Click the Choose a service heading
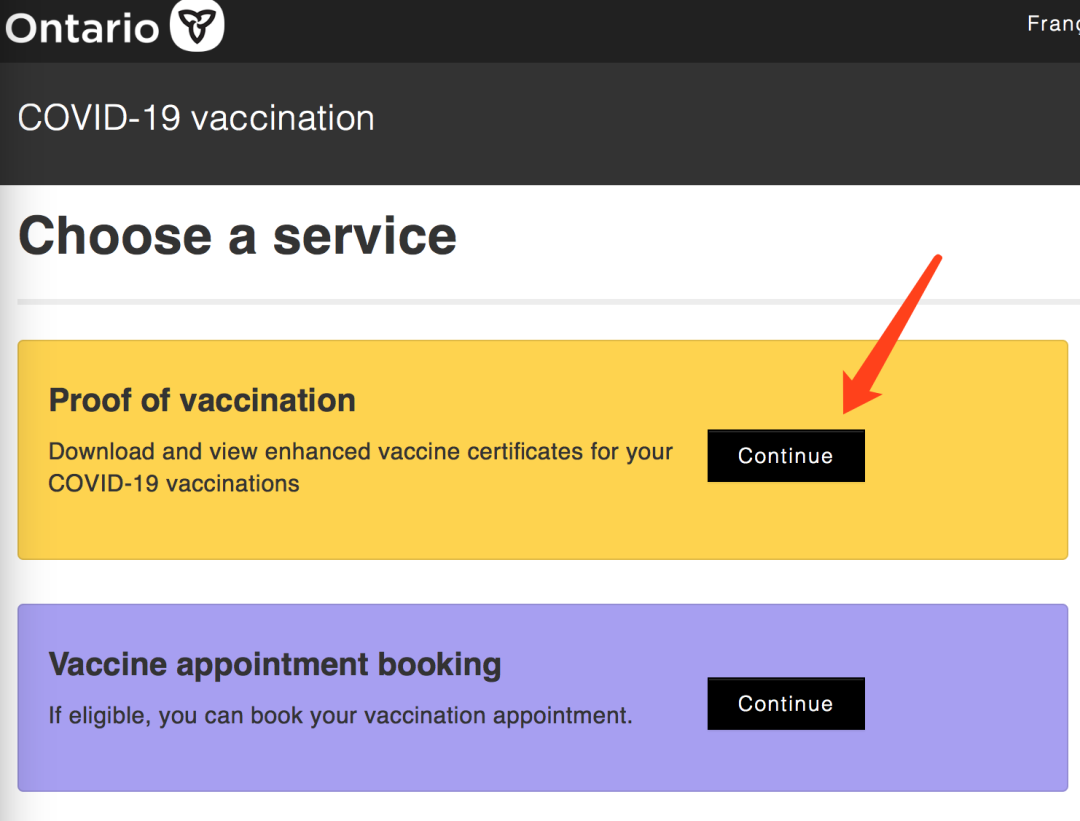This screenshot has height=821, width=1080. point(238,236)
